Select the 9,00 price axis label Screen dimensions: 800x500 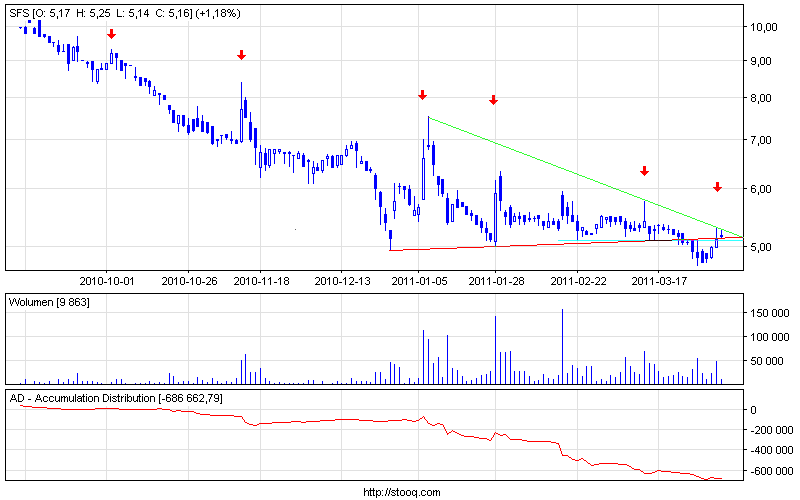coord(761,61)
